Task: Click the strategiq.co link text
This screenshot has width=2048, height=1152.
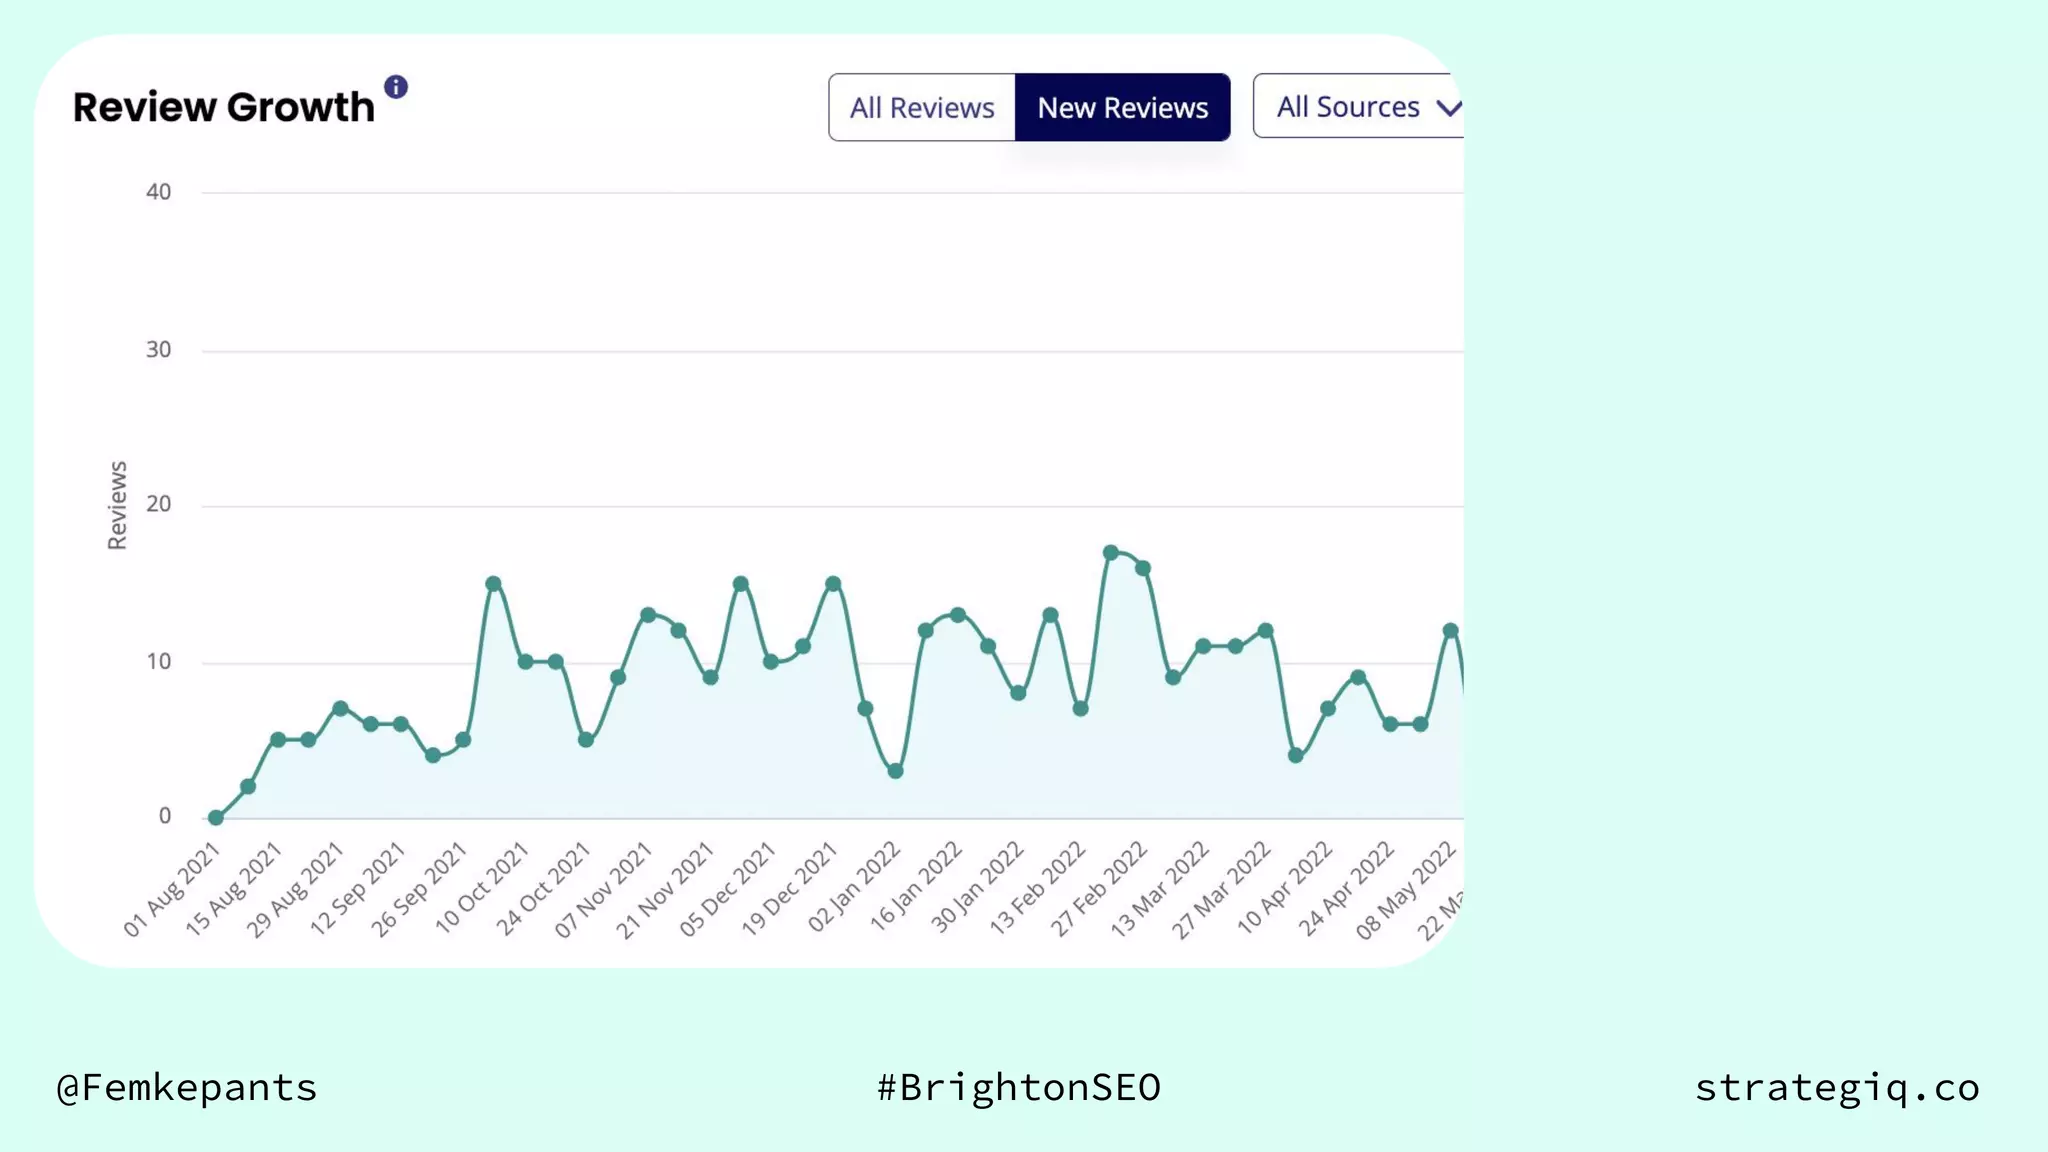Action: pos(1836,1087)
